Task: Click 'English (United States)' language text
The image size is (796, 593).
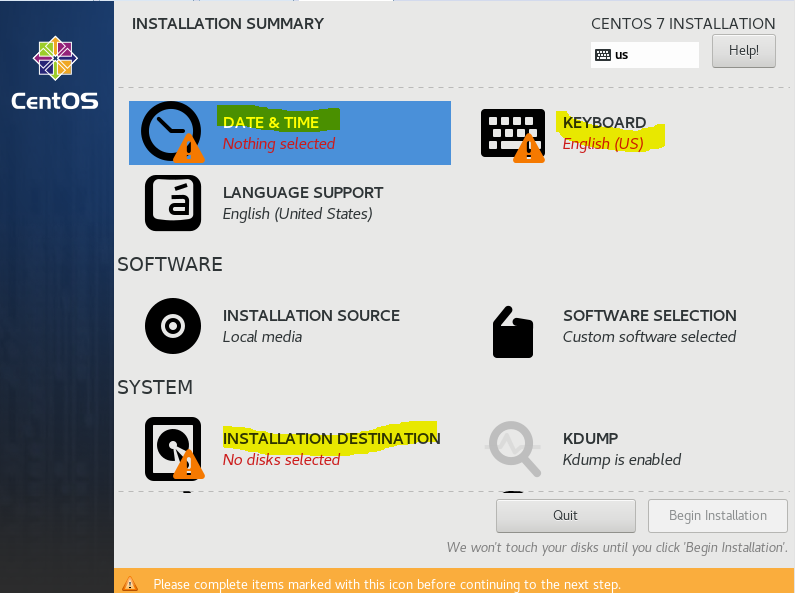Action: click(297, 214)
